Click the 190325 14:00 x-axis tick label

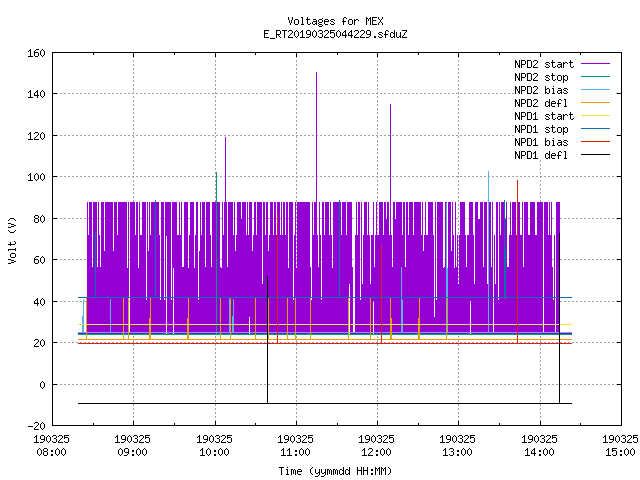coord(539,445)
